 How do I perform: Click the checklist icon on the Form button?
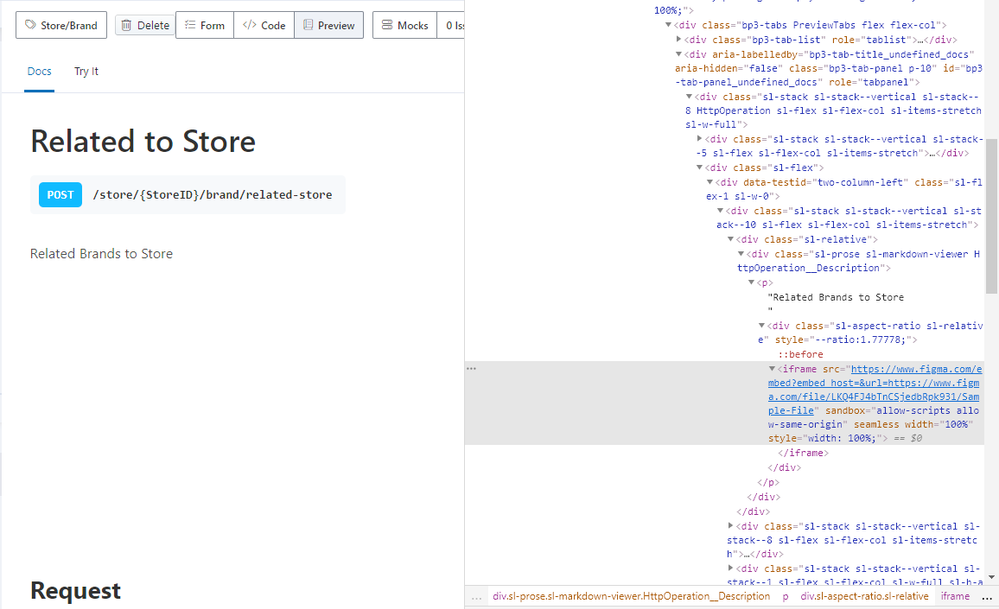coord(189,25)
